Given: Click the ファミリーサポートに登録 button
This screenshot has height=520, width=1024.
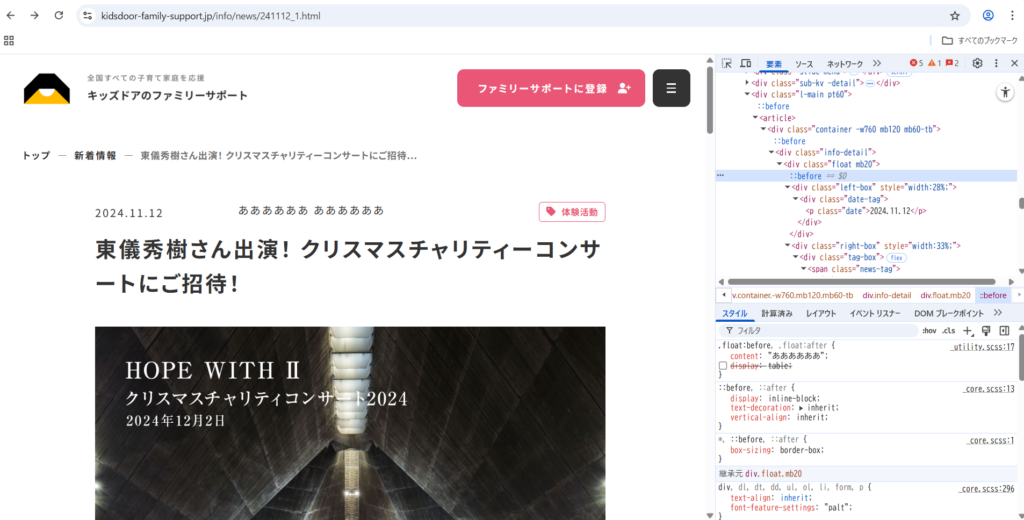Looking at the screenshot, I should click(x=551, y=88).
